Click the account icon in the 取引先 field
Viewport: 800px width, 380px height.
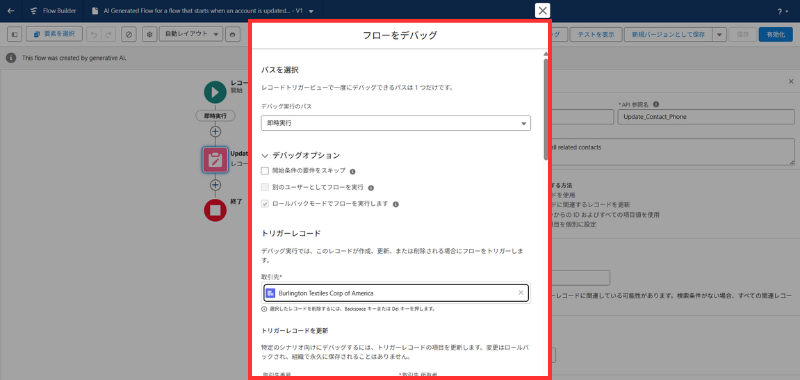pos(270,293)
